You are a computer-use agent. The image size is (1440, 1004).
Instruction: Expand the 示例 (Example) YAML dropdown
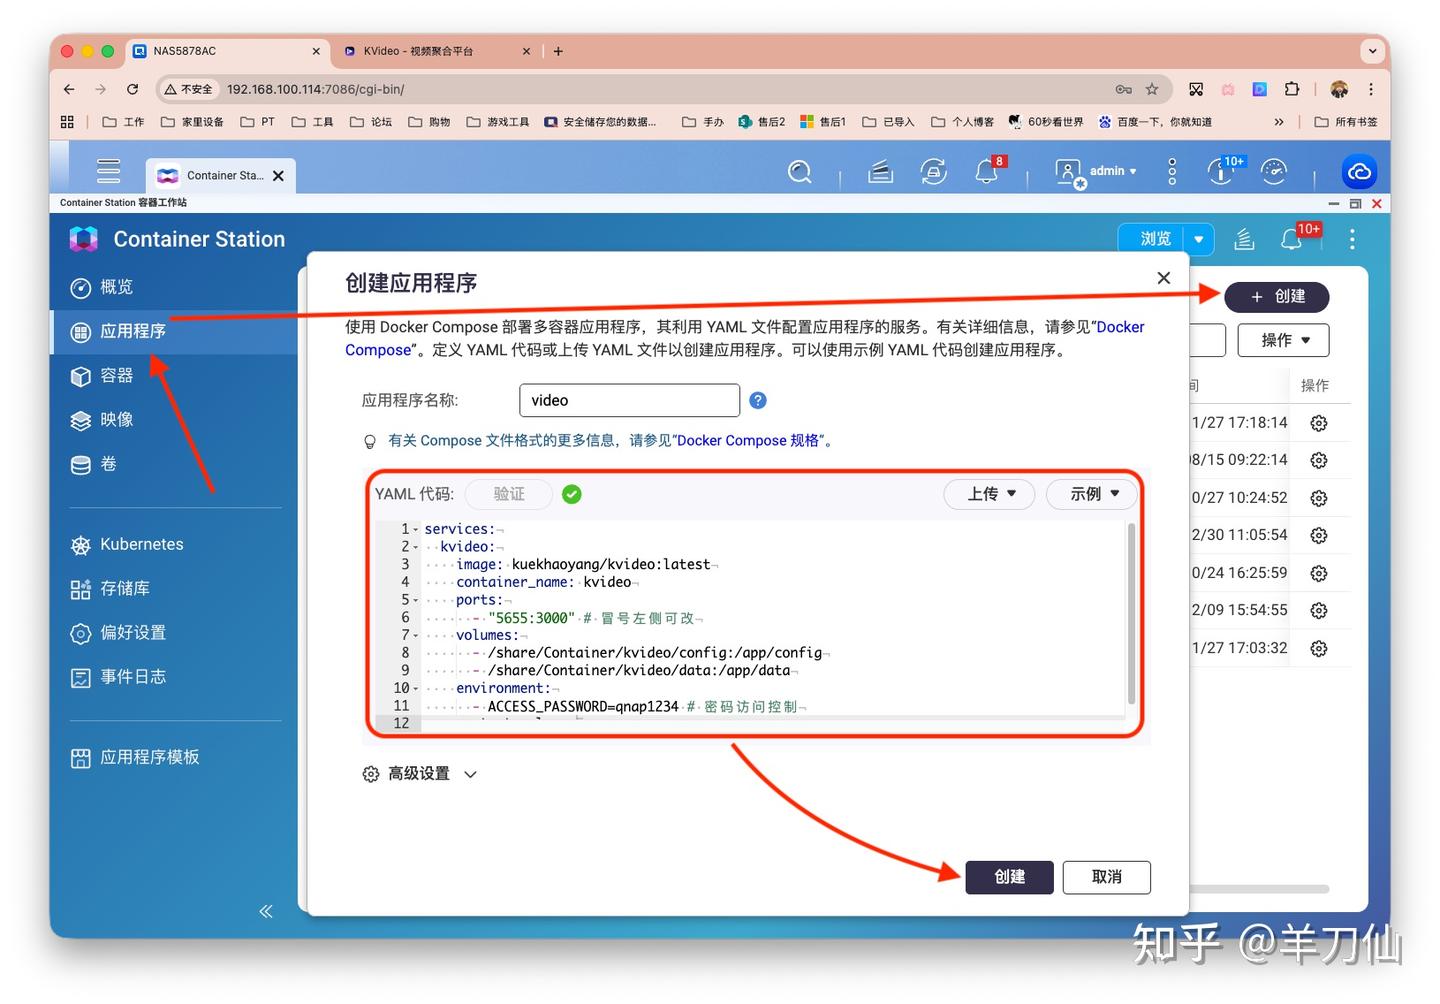[x=1091, y=493]
